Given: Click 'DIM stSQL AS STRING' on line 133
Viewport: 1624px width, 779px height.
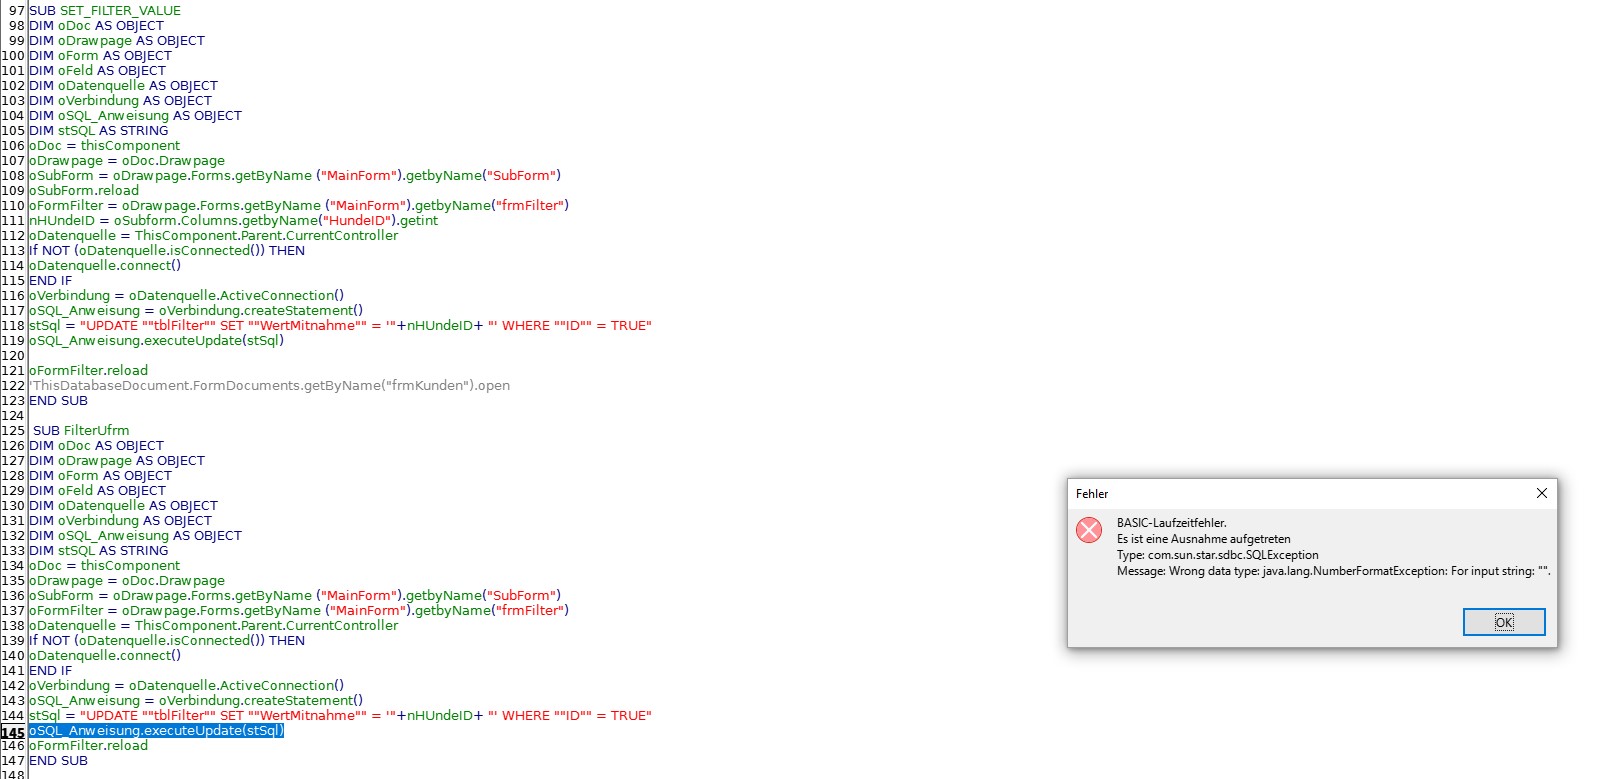Looking at the screenshot, I should click(98, 551).
